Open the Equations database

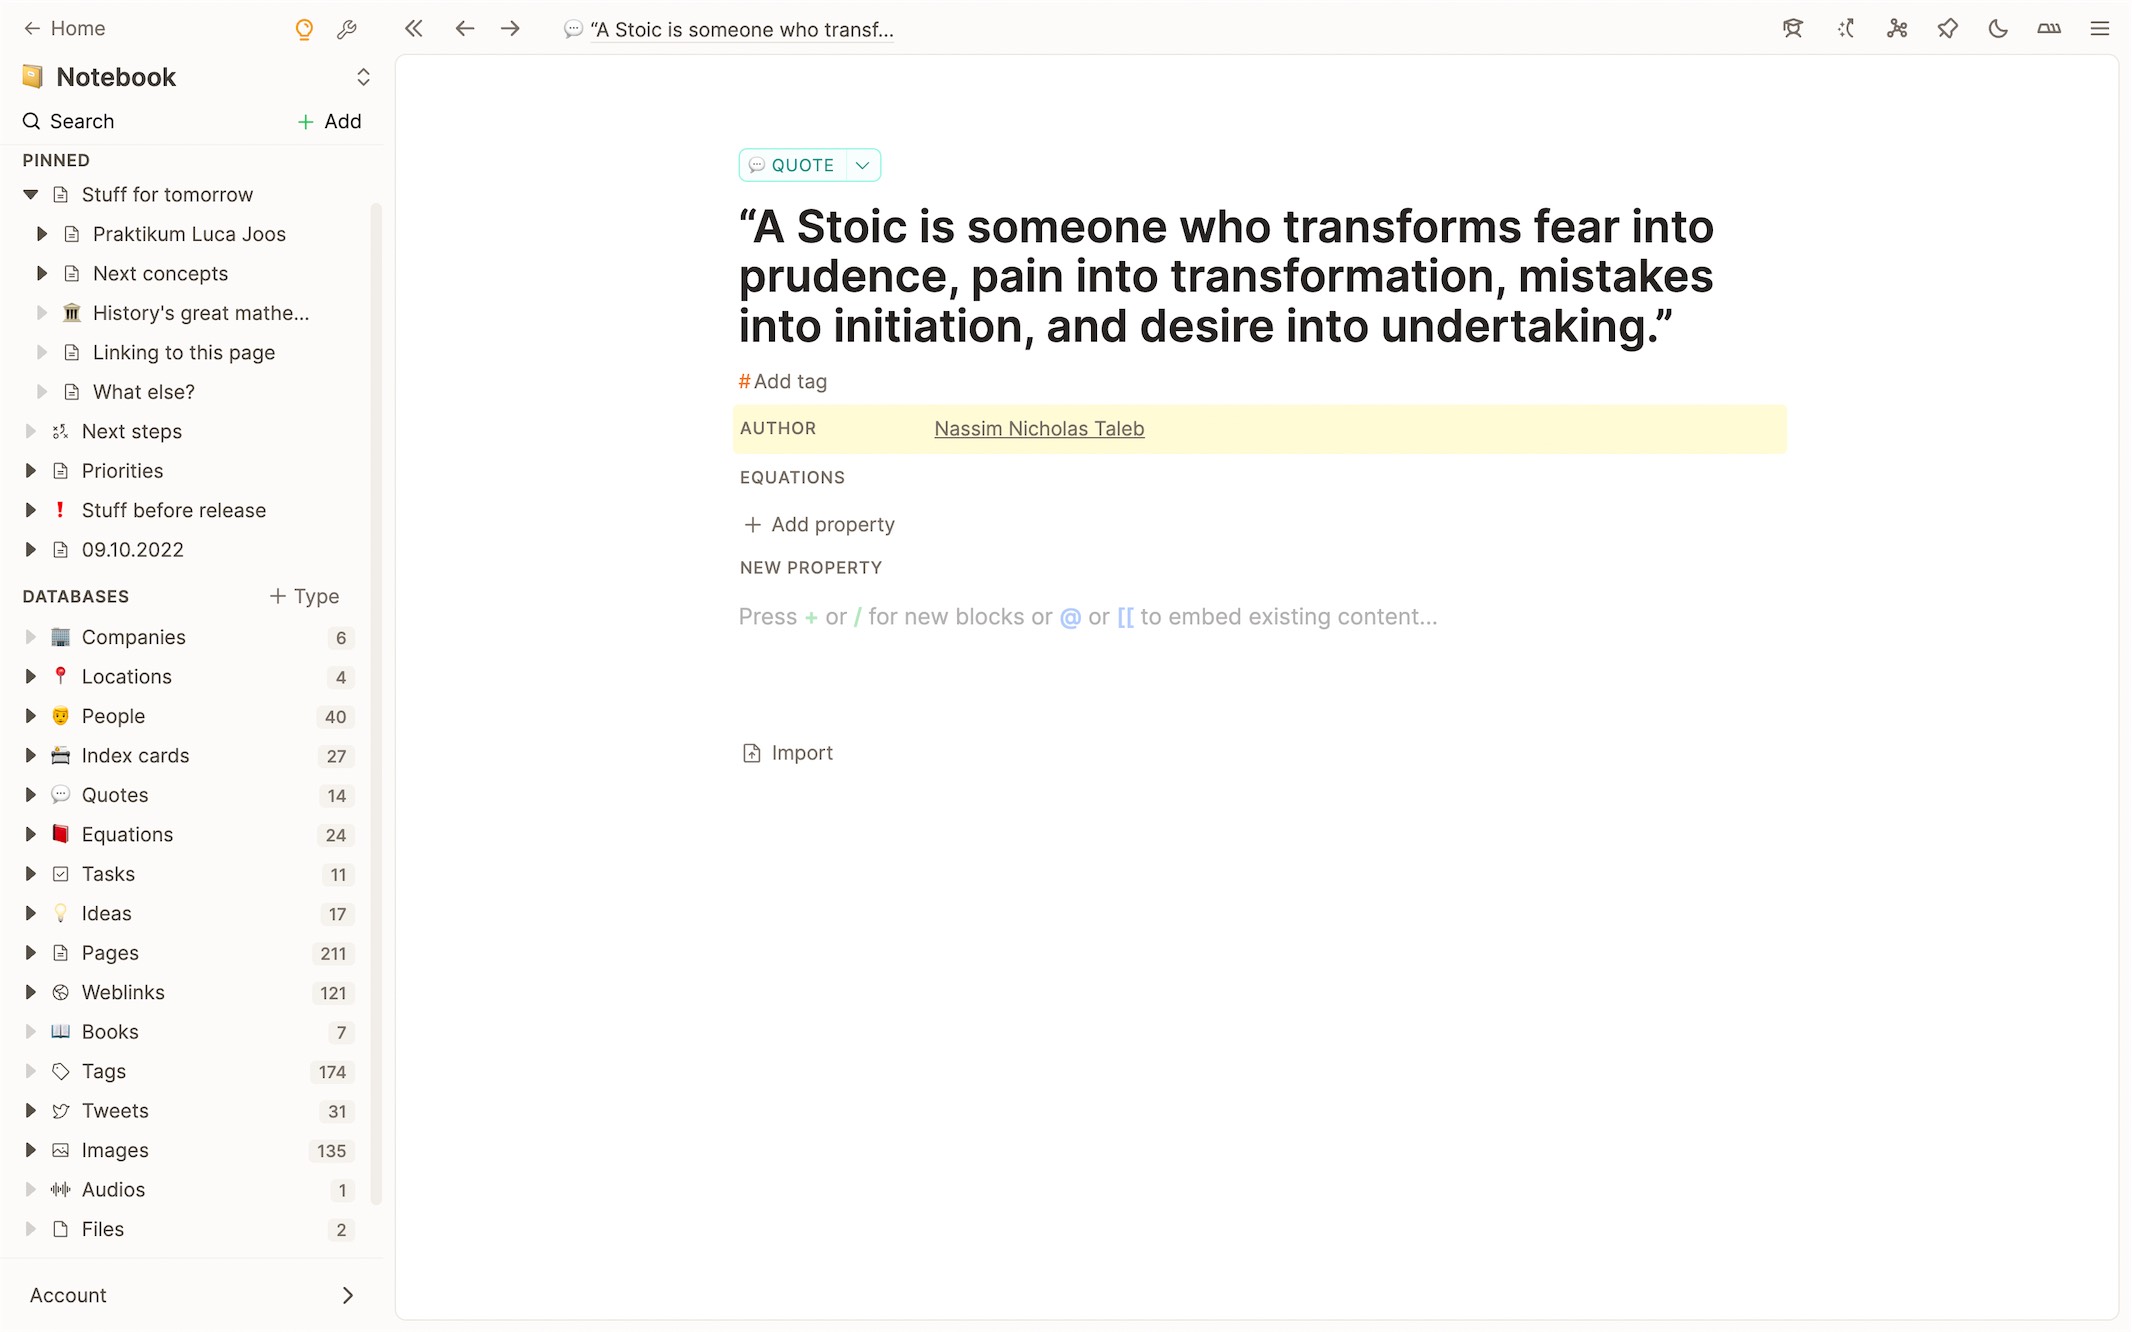pyautogui.click(x=126, y=835)
